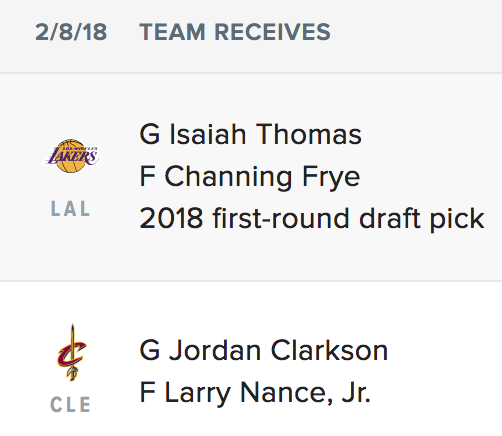Image resolution: width=502 pixels, height=436 pixels.
Task: Click the 2/8/18 trade date
Action: pyautogui.click(x=71, y=32)
